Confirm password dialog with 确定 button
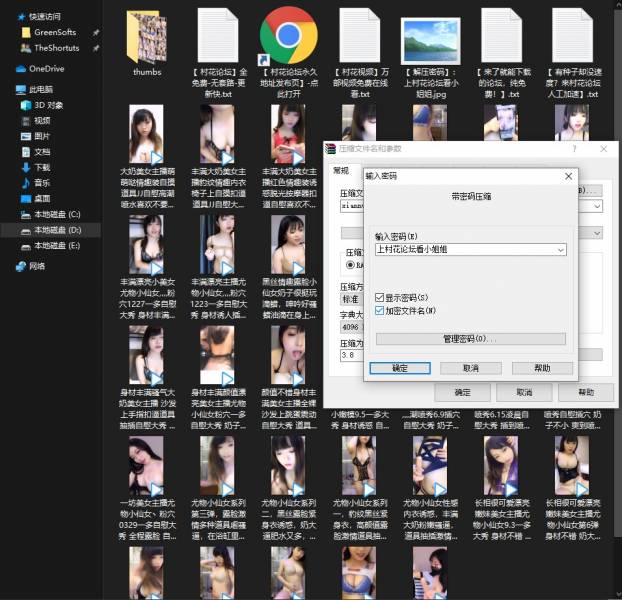 click(399, 368)
